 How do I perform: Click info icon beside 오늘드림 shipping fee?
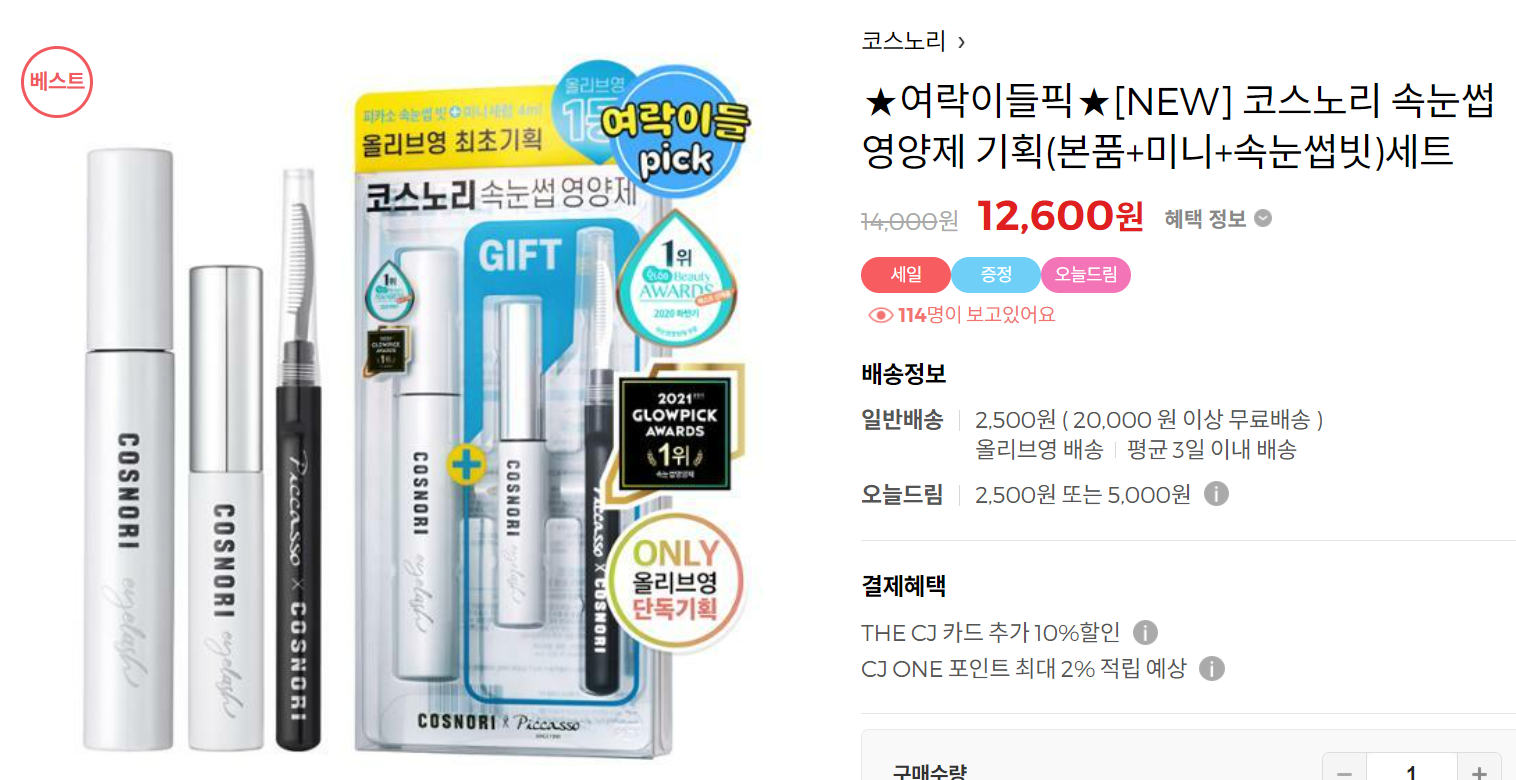coord(1216,494)
